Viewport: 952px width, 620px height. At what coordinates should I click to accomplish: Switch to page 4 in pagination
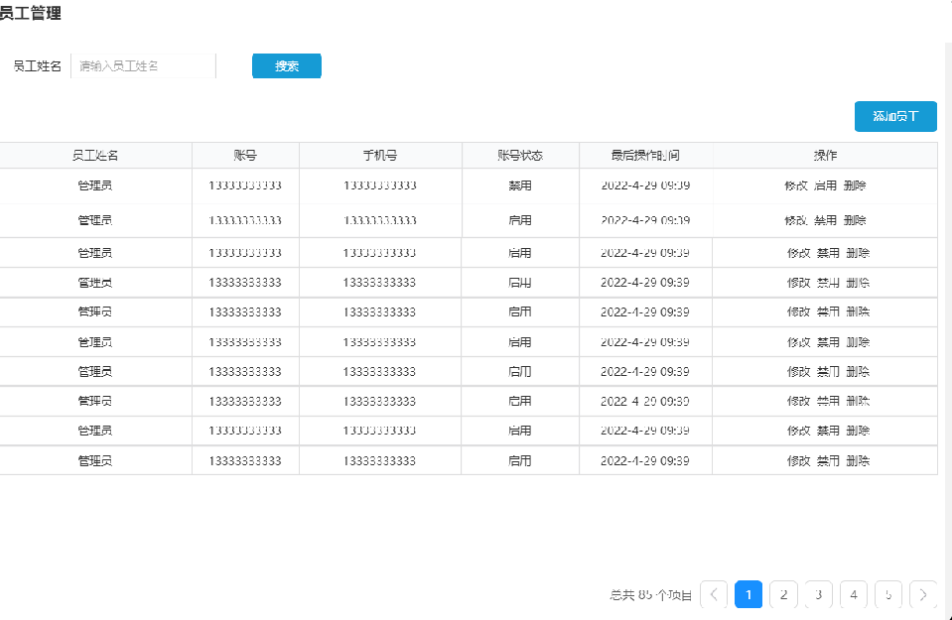point(853,594)
